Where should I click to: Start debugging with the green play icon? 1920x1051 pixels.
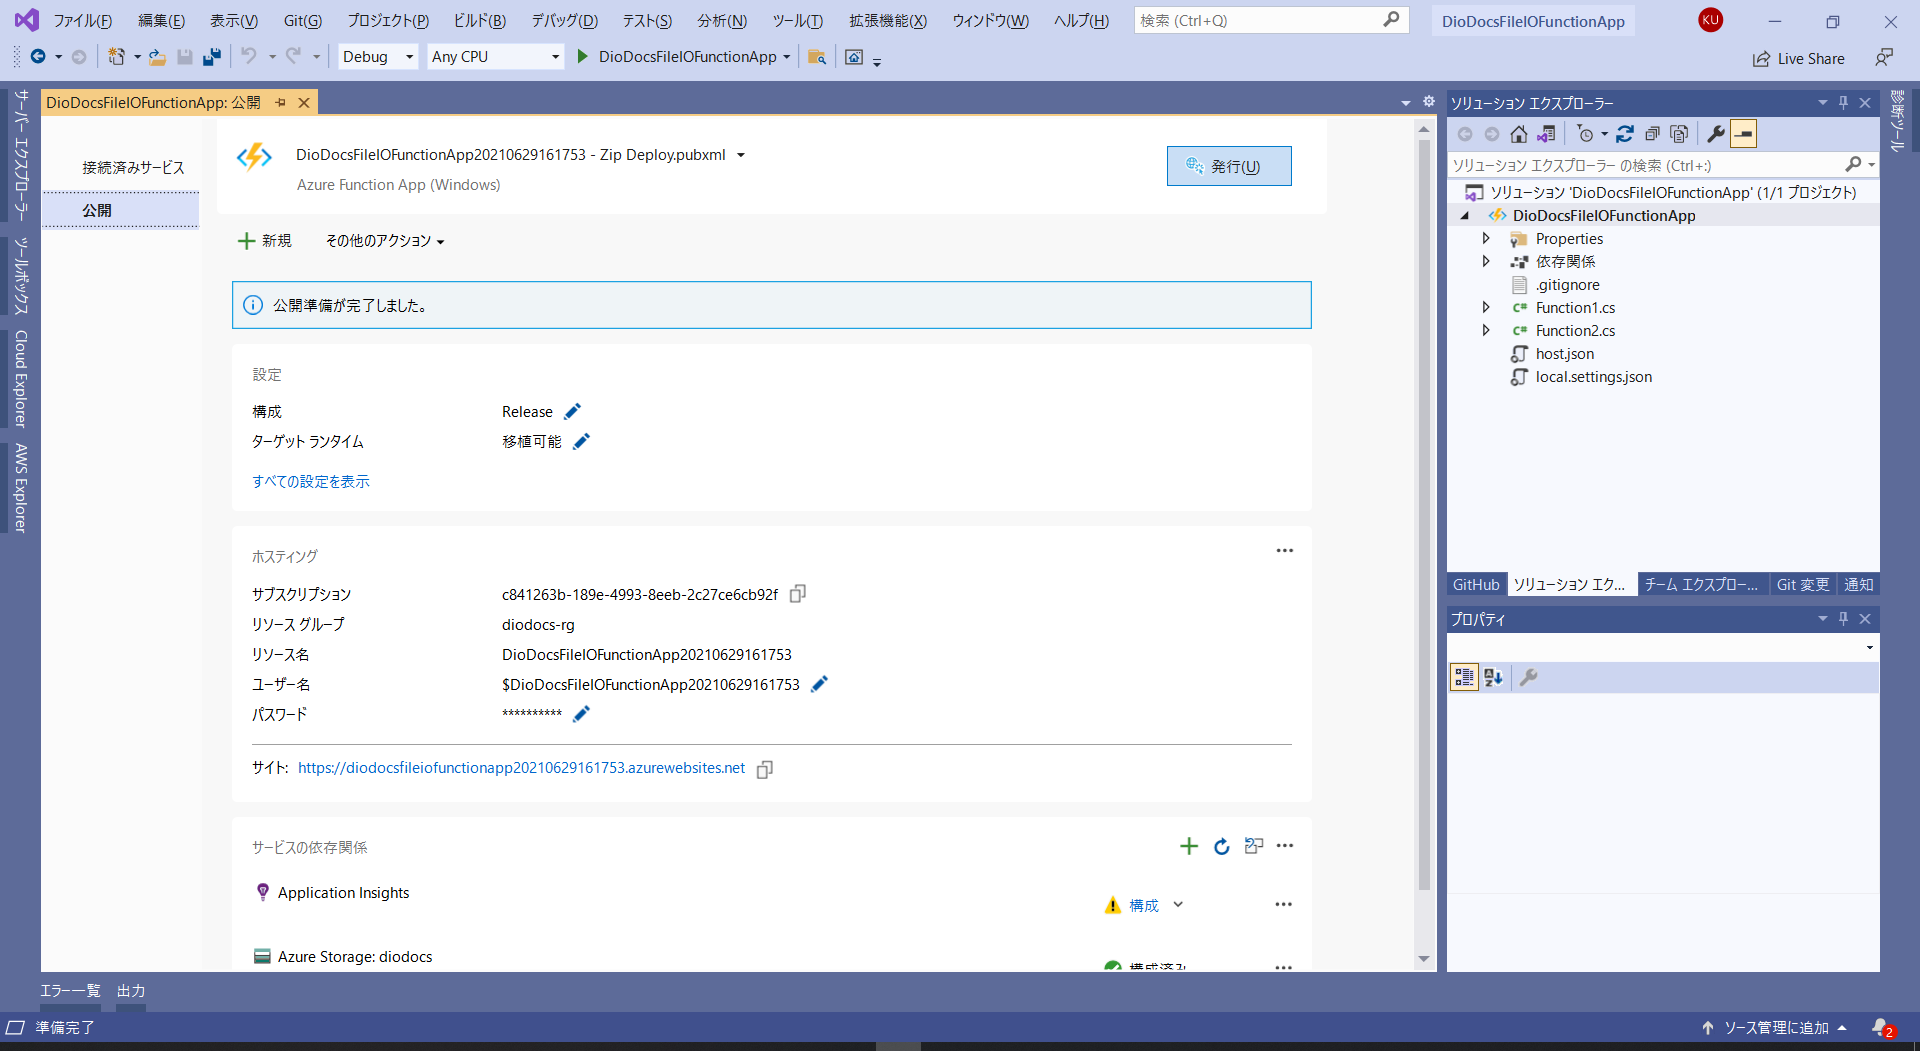tap(582, 57)
